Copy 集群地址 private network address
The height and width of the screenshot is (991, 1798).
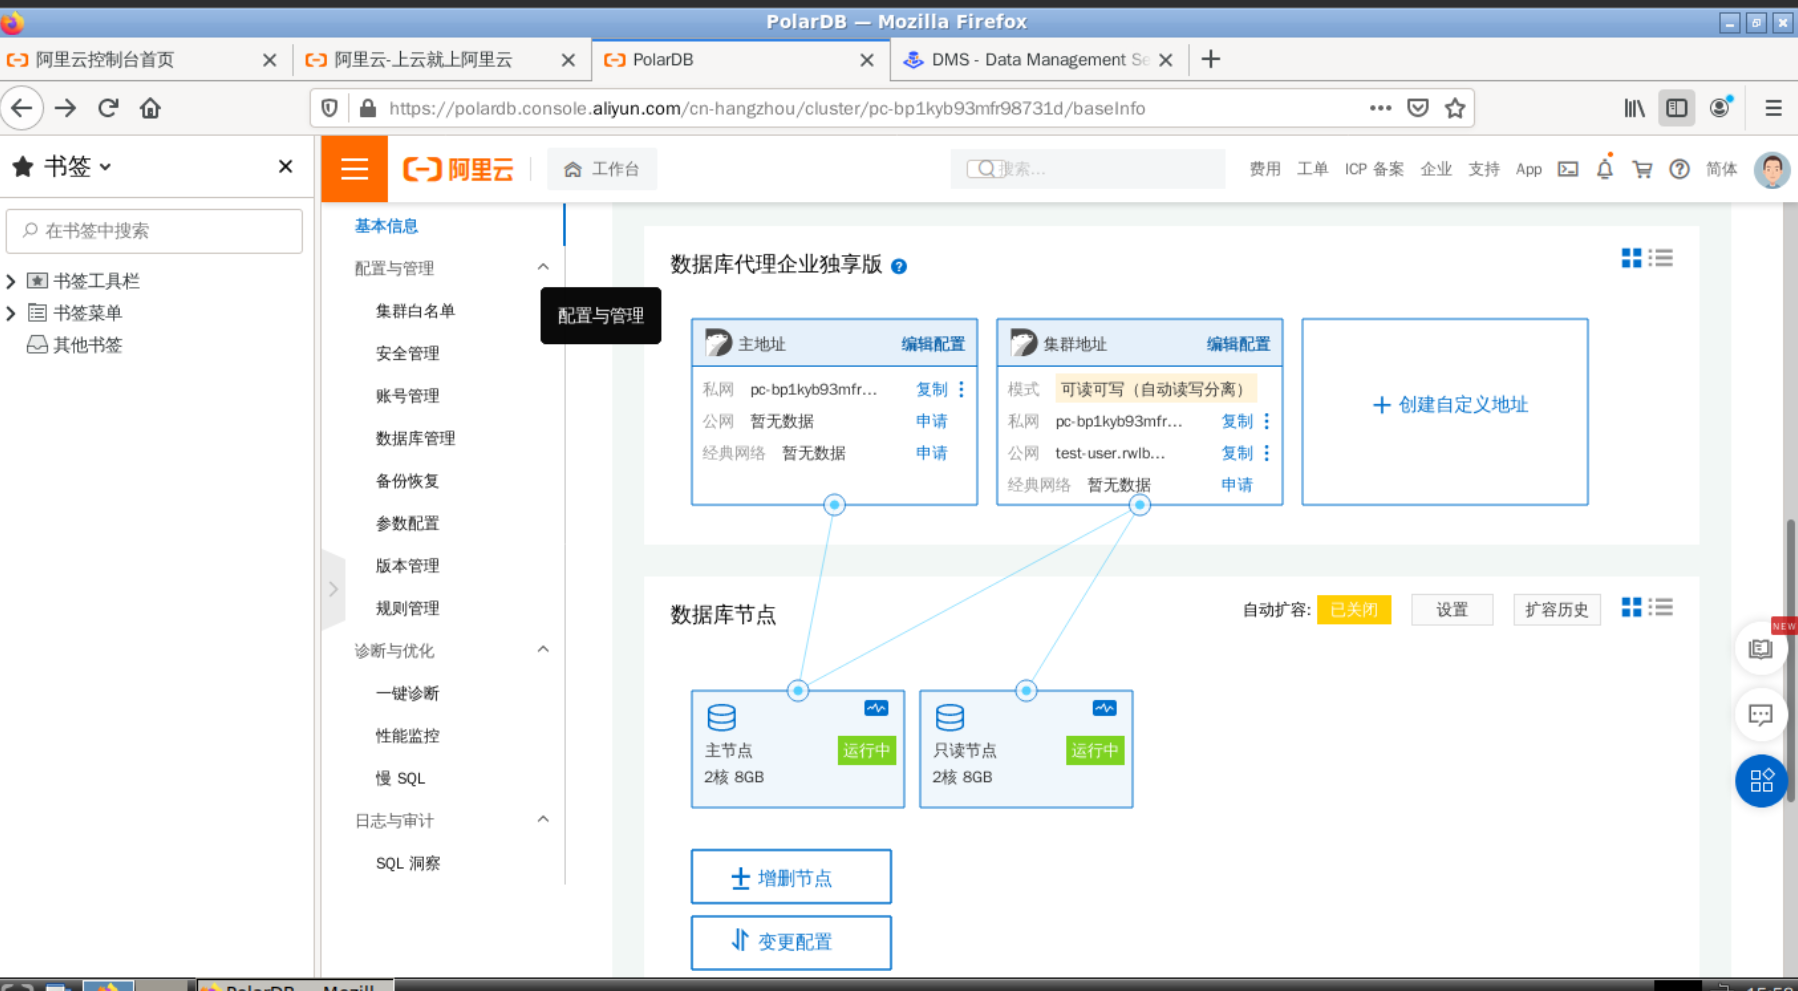point(1237,421)
